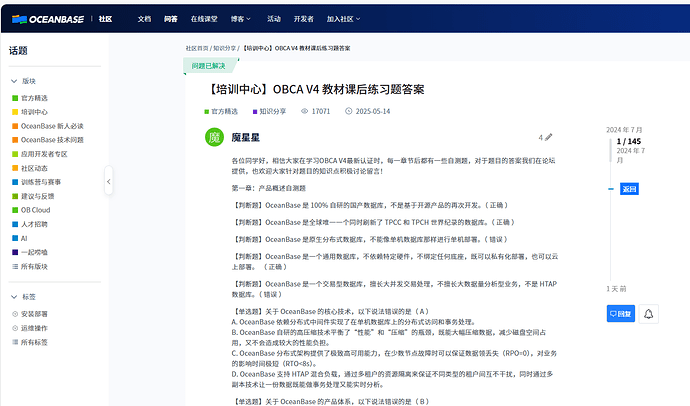Image resolution: width=690 pixels, height=406 pixels.
Task: Select 应用开发者专区 category
Action: coord(44,154)
